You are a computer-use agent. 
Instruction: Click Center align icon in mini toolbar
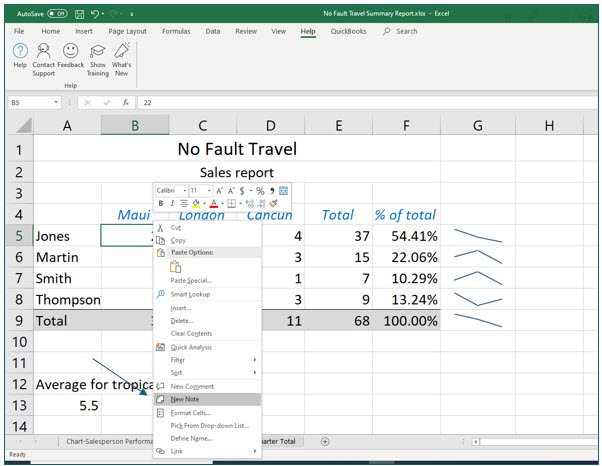pos(184,203)
